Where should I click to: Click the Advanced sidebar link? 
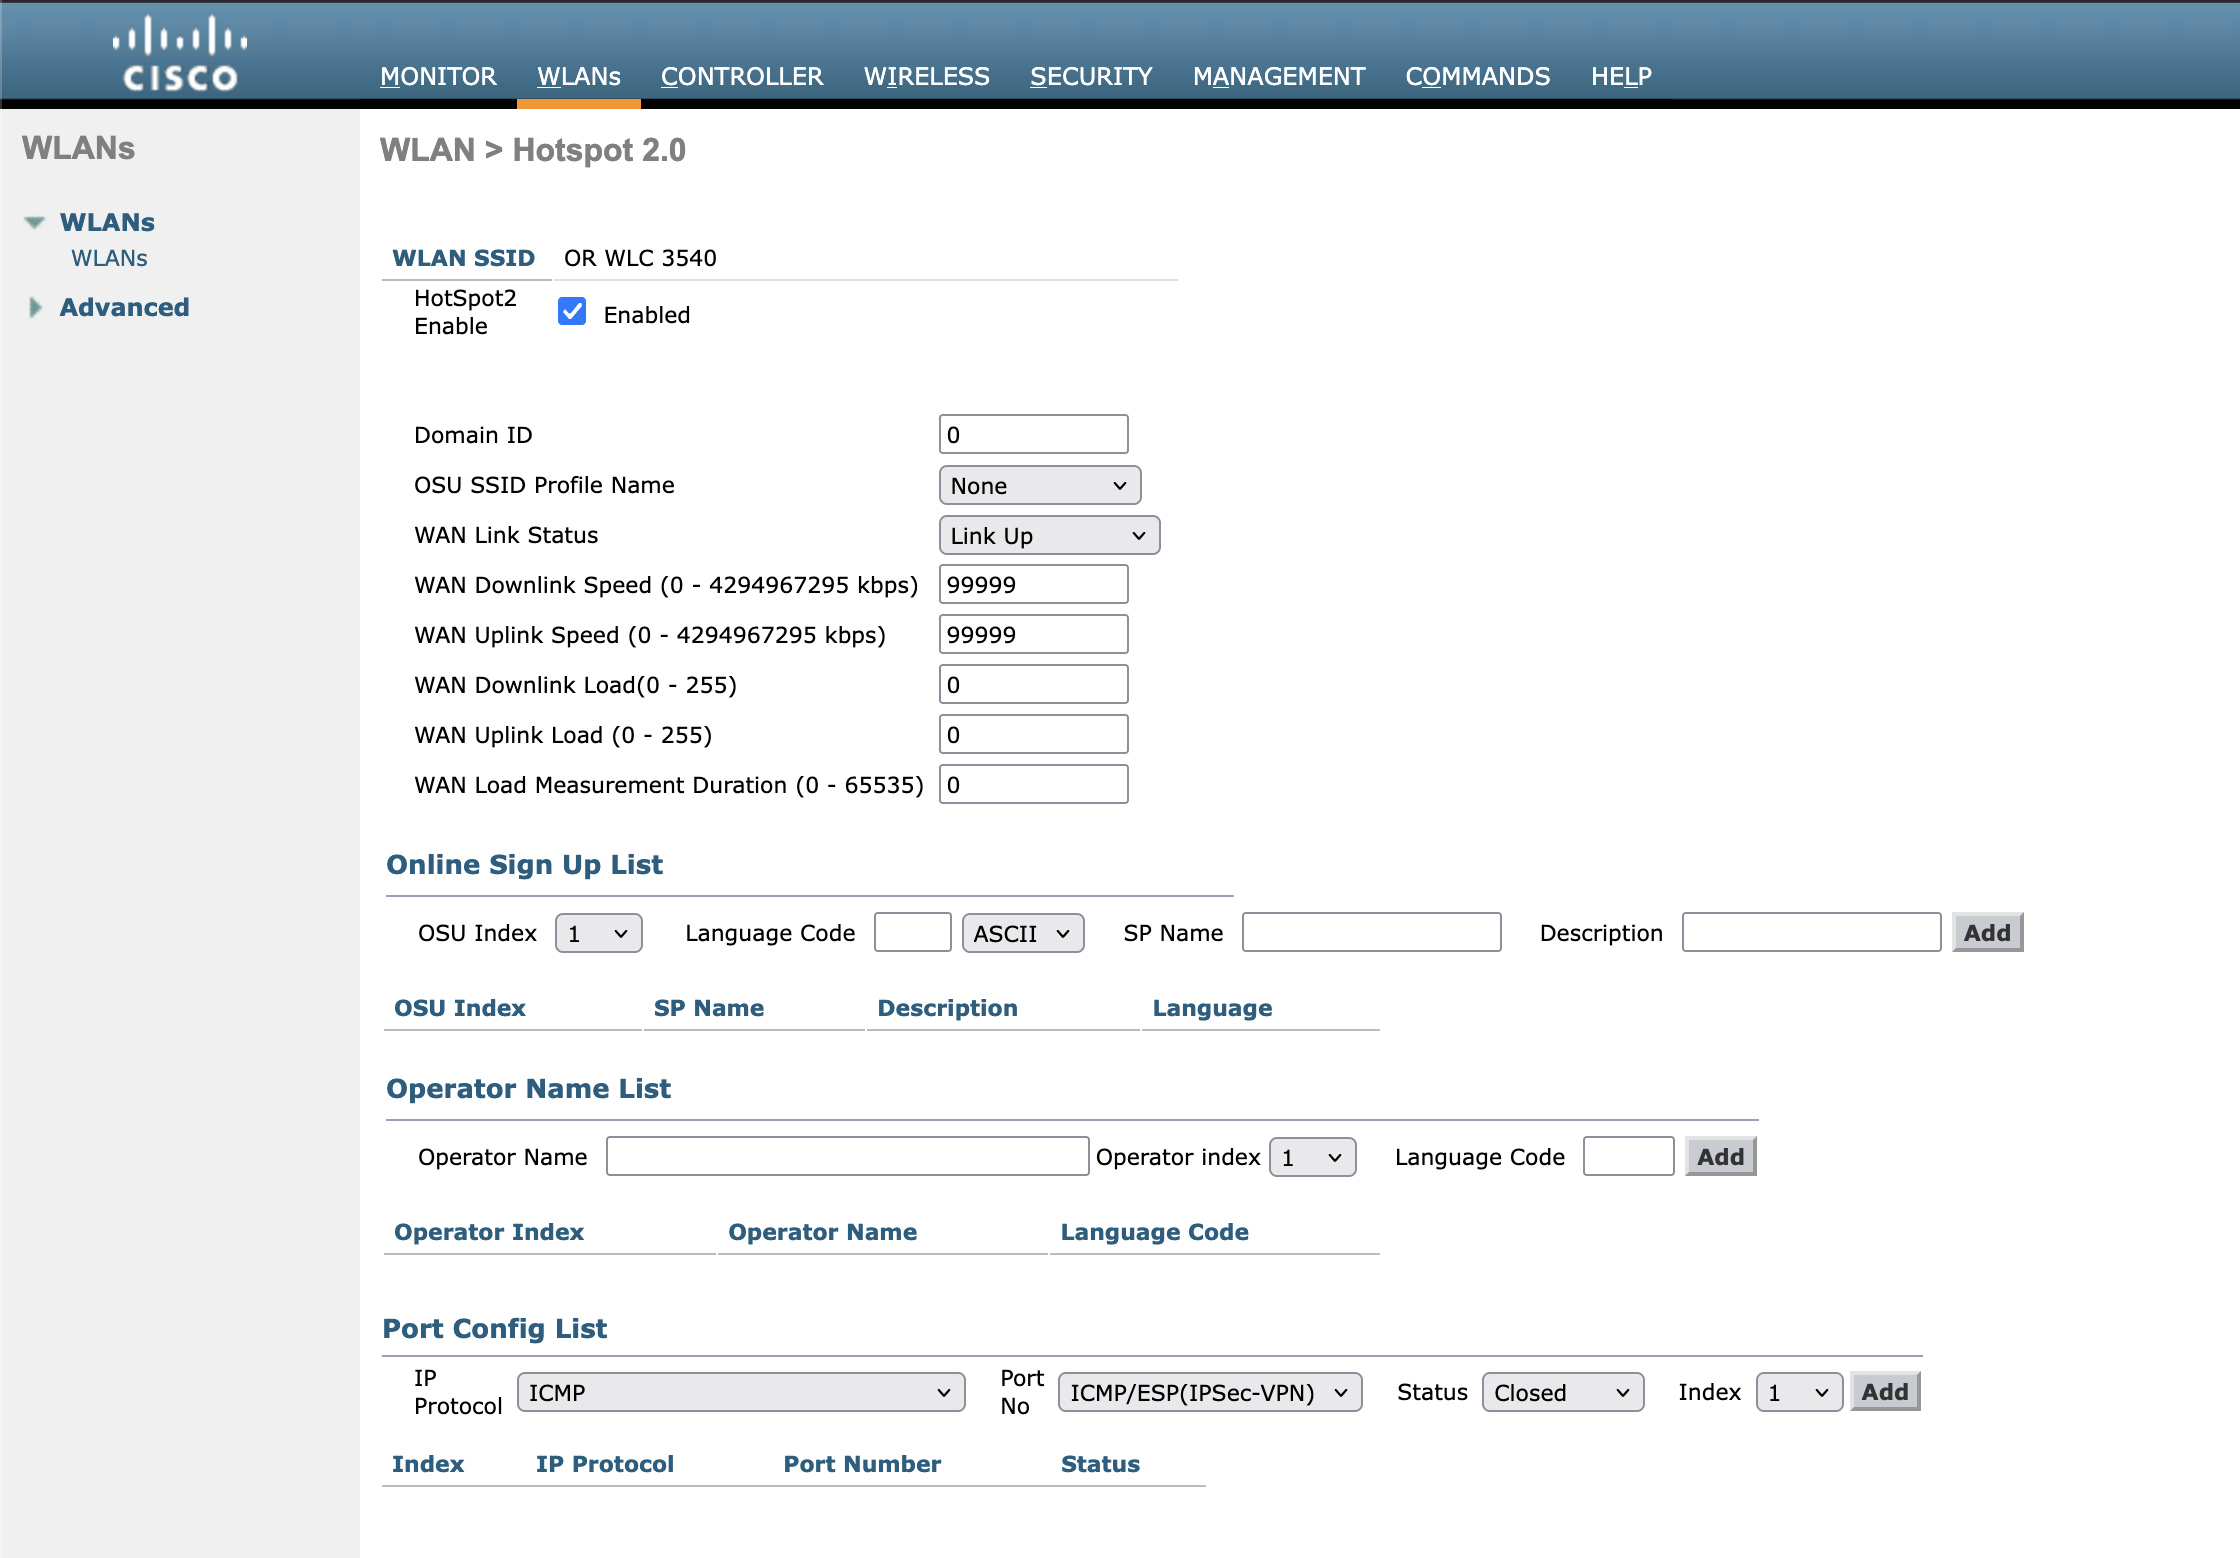124,307
